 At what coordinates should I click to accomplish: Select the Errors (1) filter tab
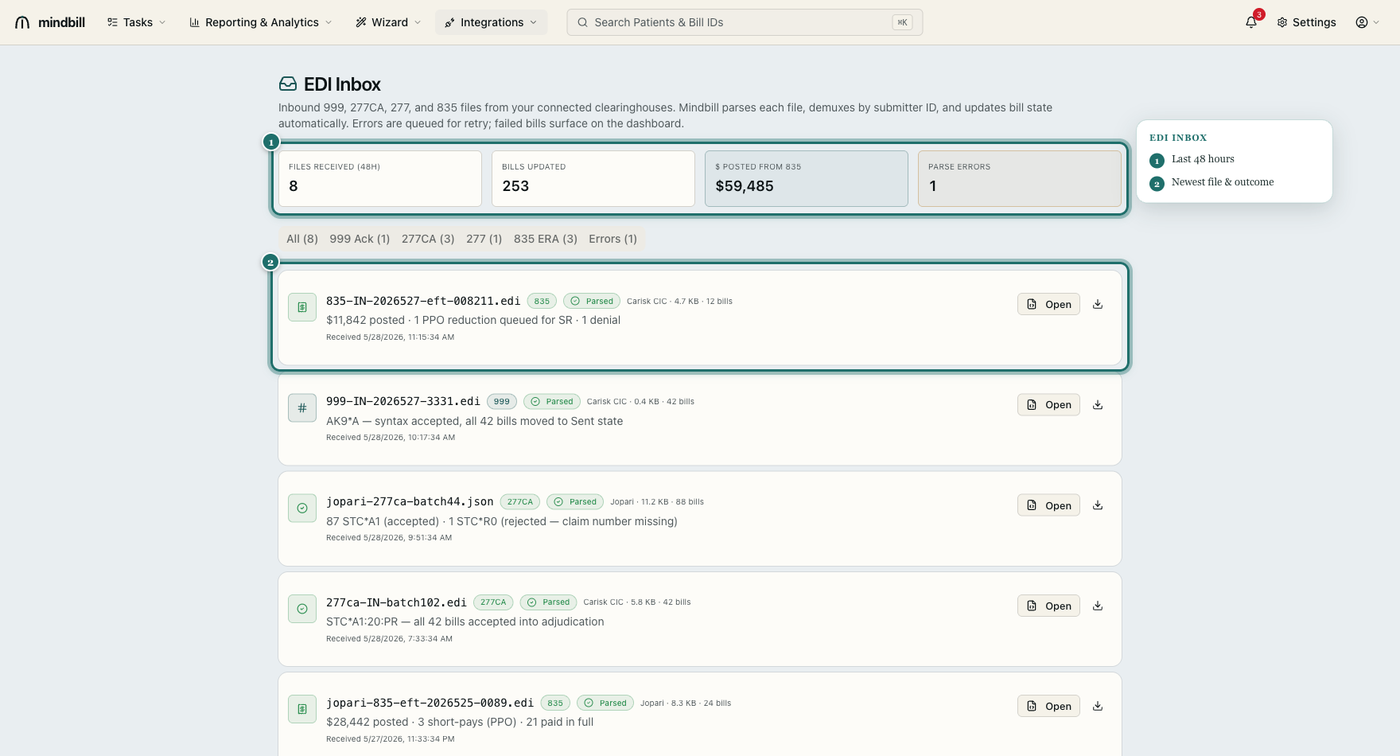click(613, 239)
